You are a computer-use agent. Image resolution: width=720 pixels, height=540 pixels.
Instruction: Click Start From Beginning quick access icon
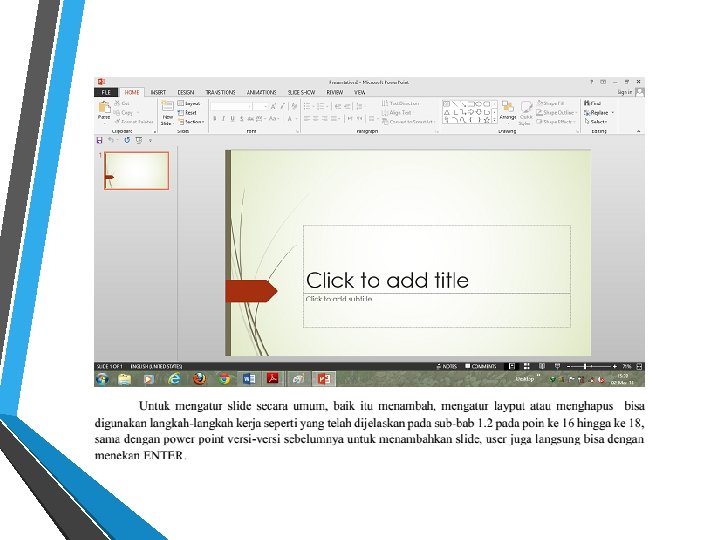[139, 140]
